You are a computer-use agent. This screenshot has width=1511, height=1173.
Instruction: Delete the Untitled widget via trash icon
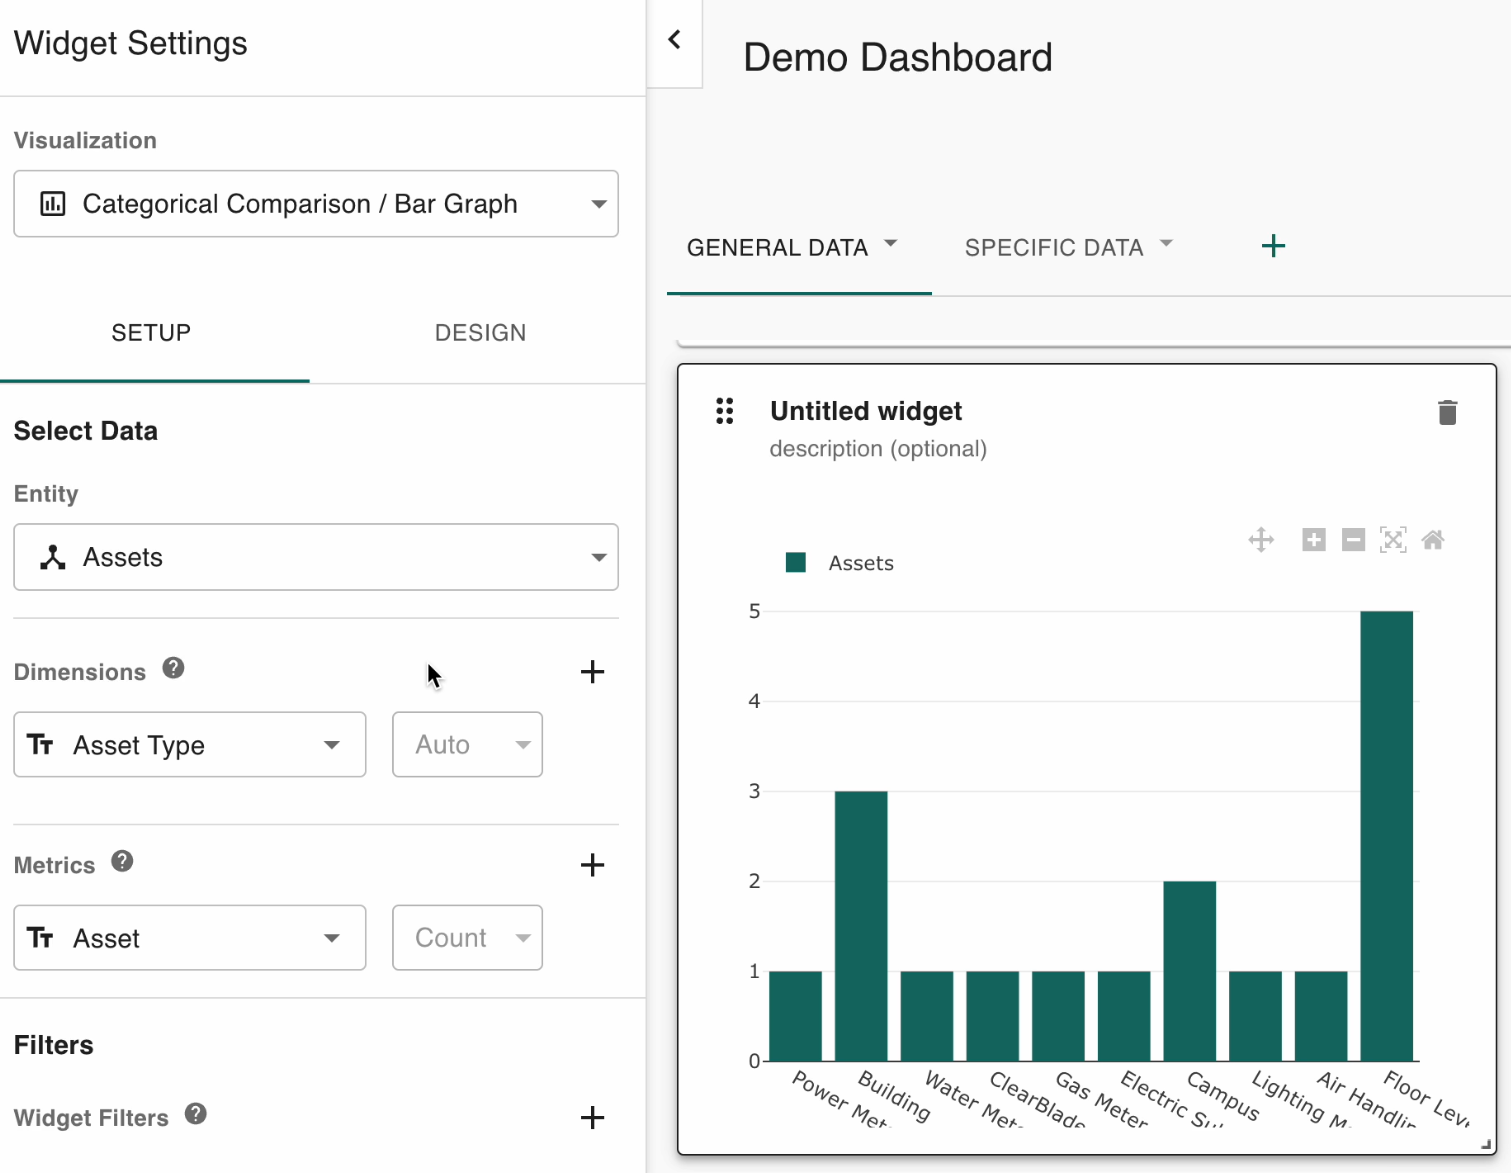tap(1448, 411)
